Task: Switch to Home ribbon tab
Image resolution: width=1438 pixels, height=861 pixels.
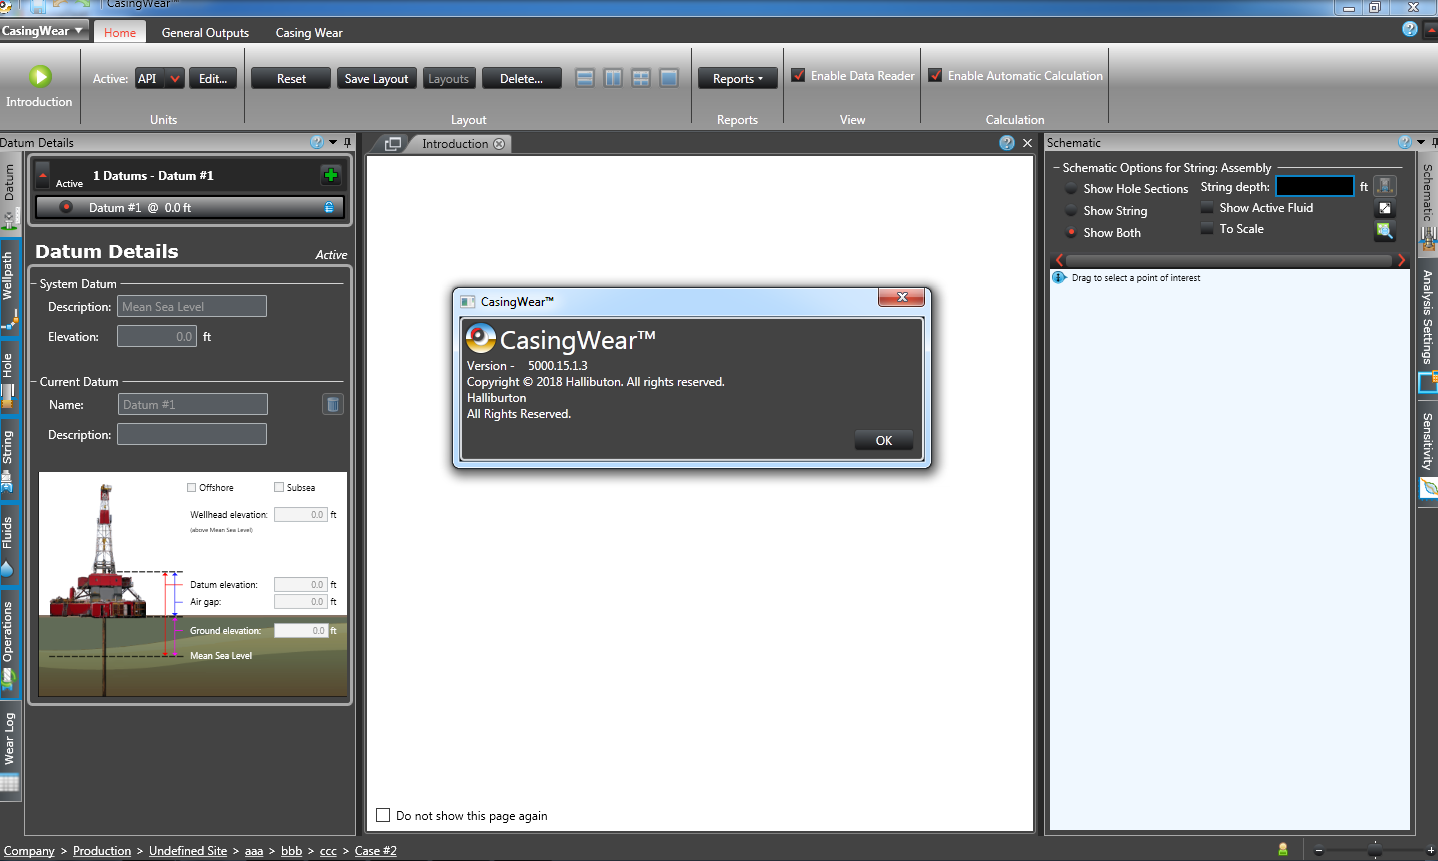Action: click(120, 32)
